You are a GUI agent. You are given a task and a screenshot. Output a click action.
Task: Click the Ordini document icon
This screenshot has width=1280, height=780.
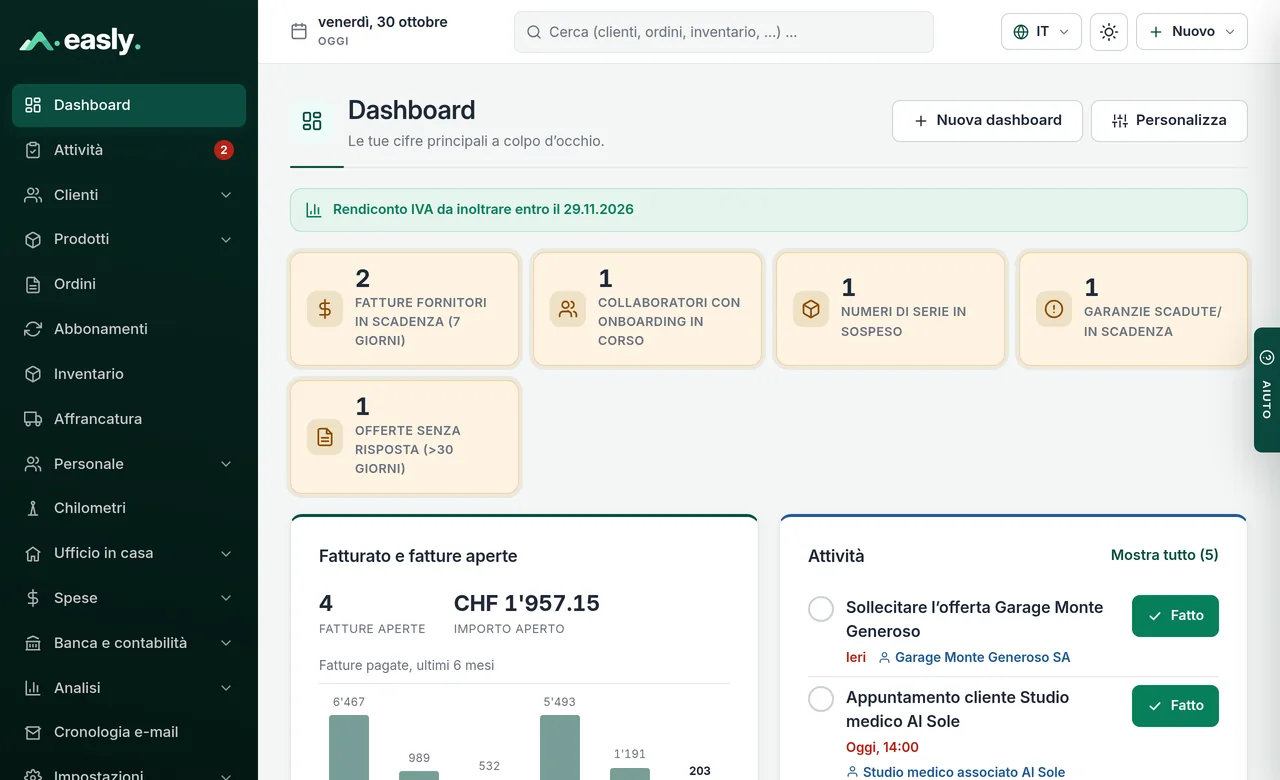33,284
